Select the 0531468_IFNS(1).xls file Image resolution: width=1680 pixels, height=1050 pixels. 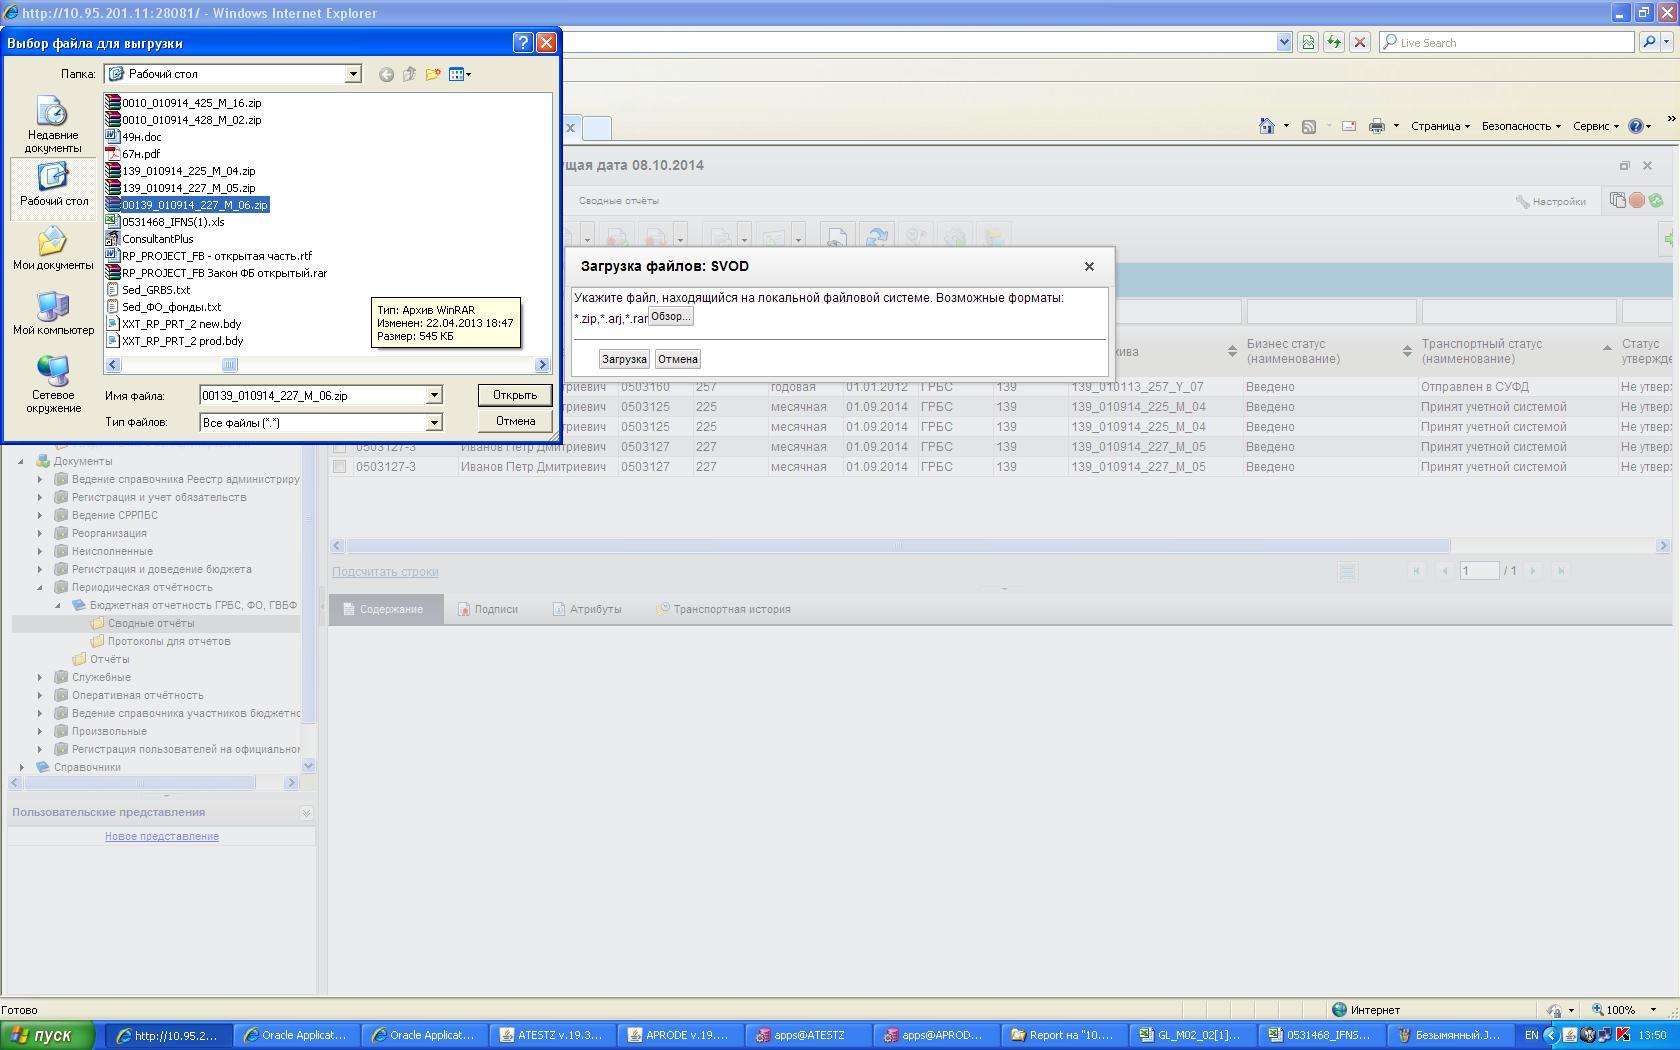click(x=173, y=222)
